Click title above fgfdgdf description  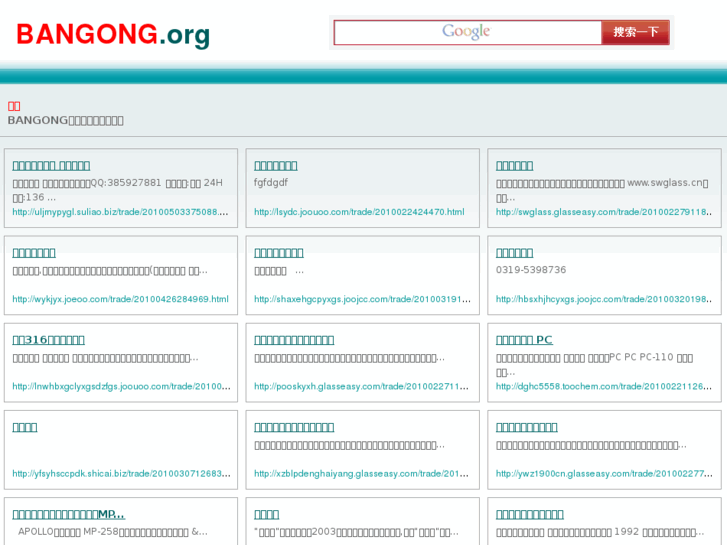275,166
